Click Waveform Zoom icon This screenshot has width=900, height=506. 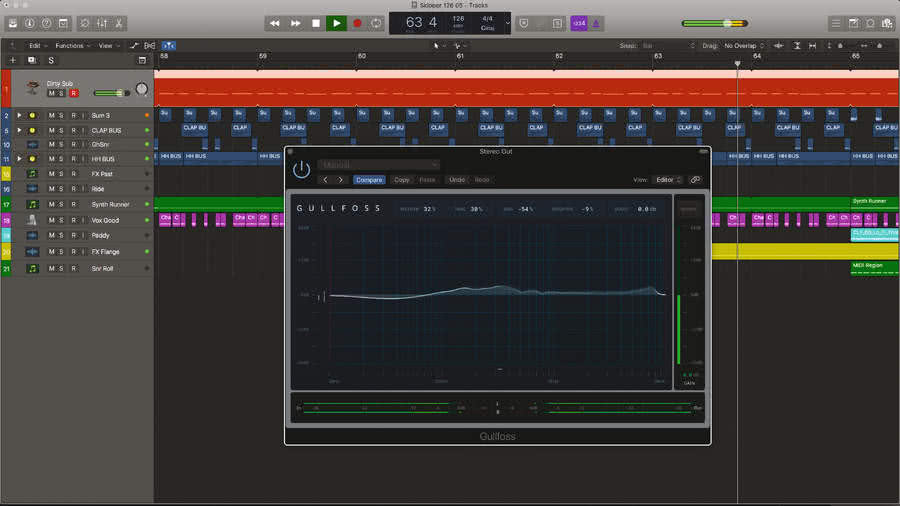(x=778, y=45)
